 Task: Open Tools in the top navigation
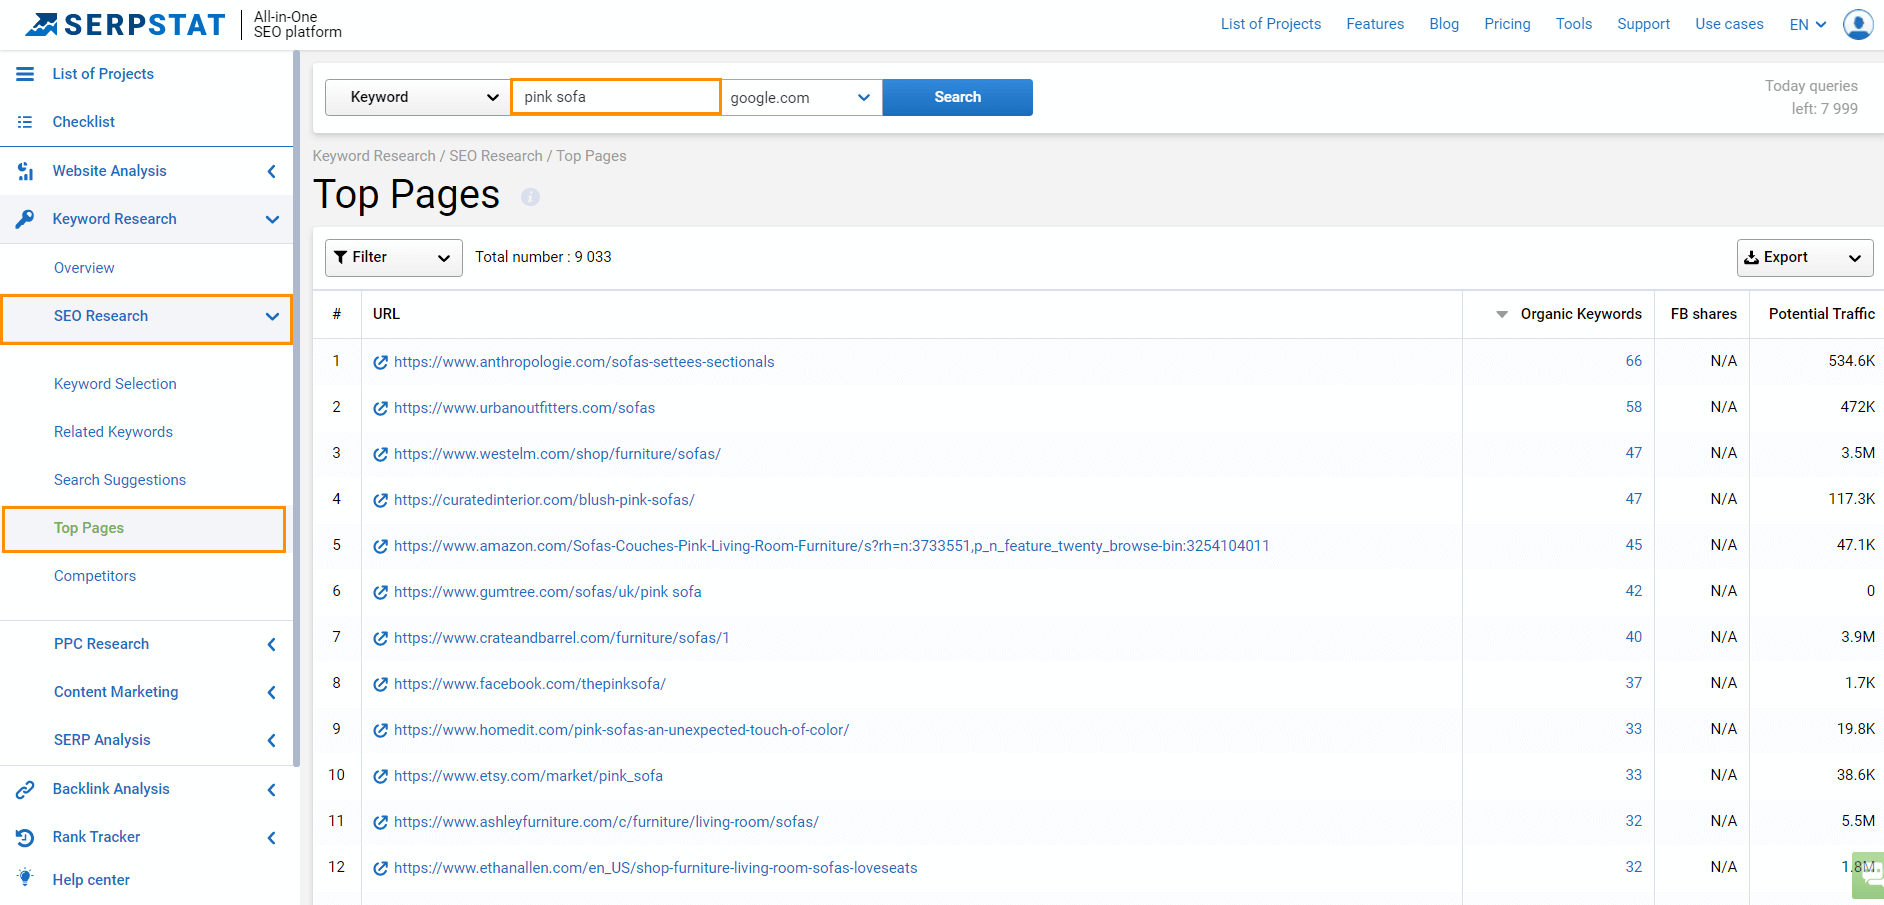click(1574, 24)
